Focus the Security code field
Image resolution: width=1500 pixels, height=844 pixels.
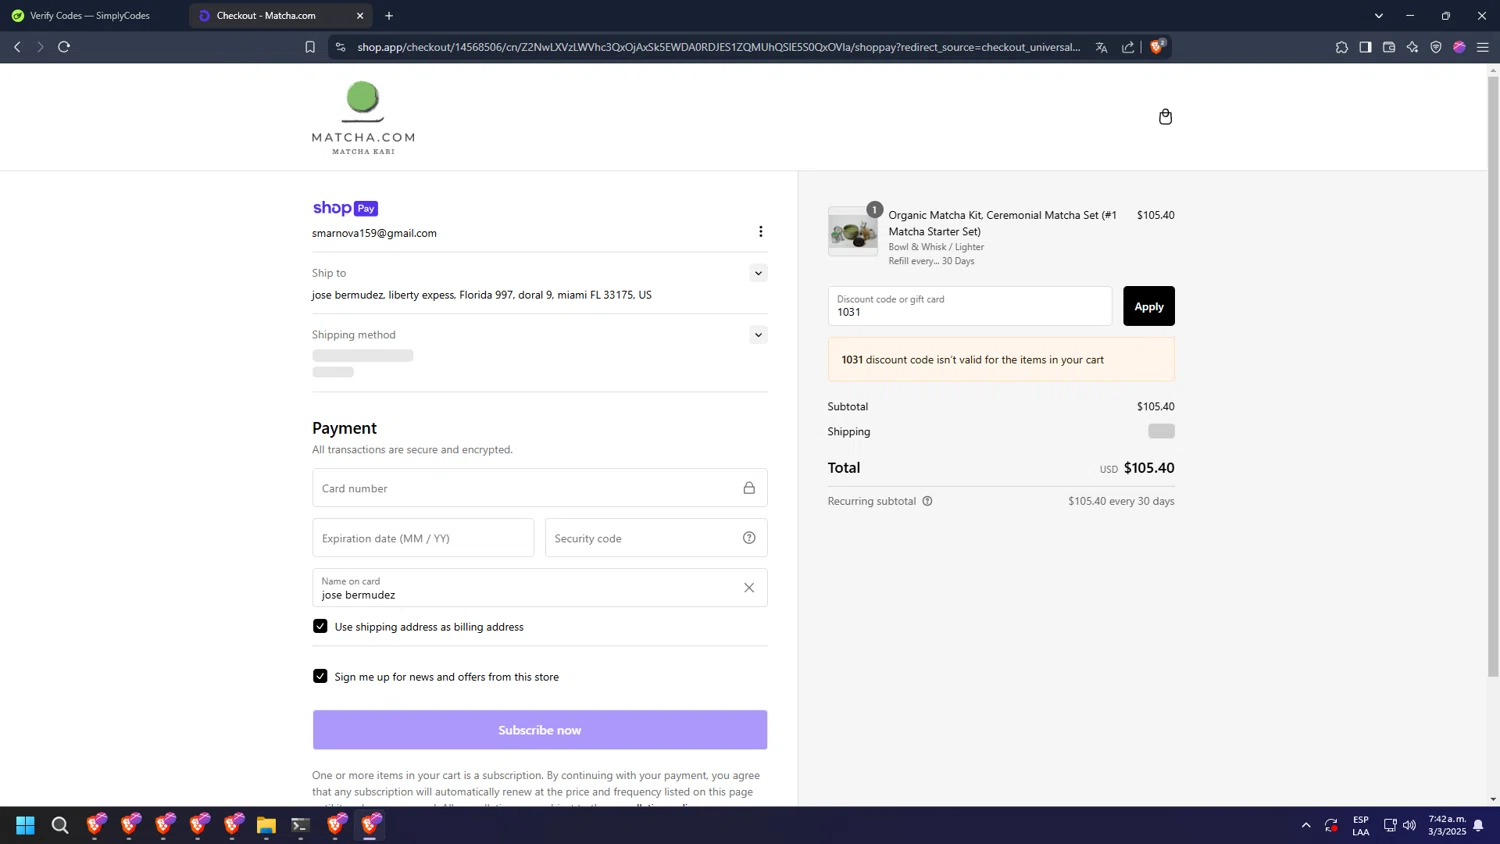click(x=656, y=538)
